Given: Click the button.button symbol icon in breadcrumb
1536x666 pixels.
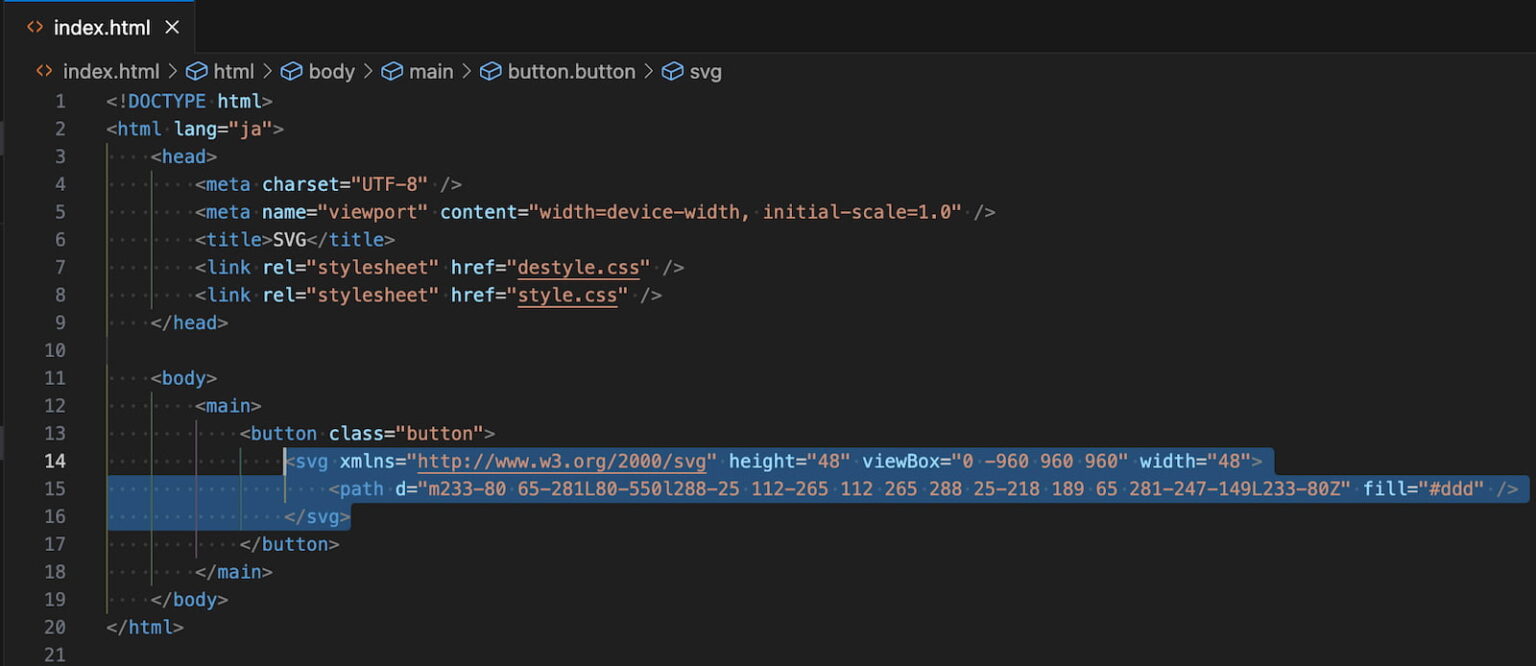Looking at the screenshot, I should click(x=489, y=71).
